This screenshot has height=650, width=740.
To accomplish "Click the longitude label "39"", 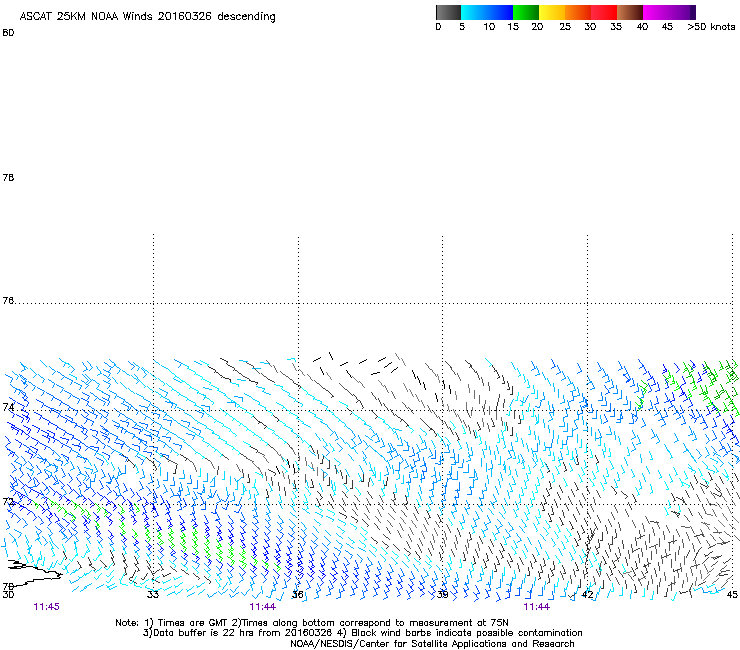I will (x=442, y=595).
